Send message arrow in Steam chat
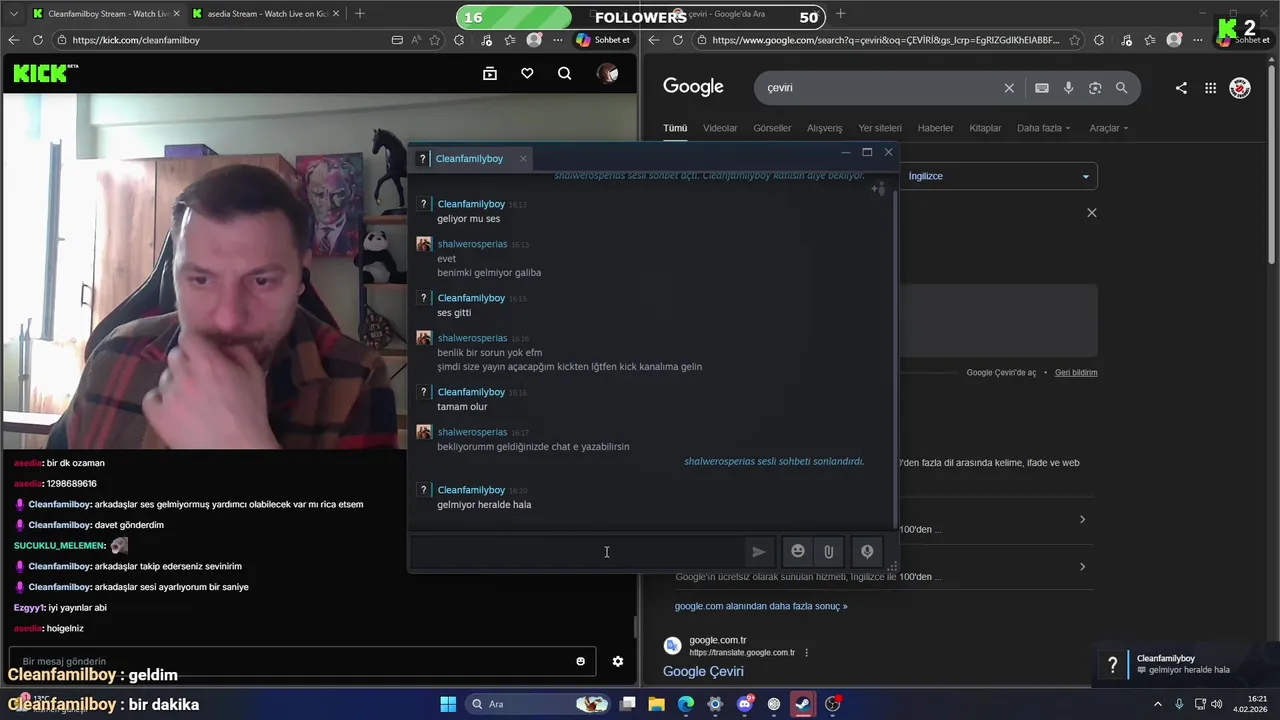 [x=759, y=551]
